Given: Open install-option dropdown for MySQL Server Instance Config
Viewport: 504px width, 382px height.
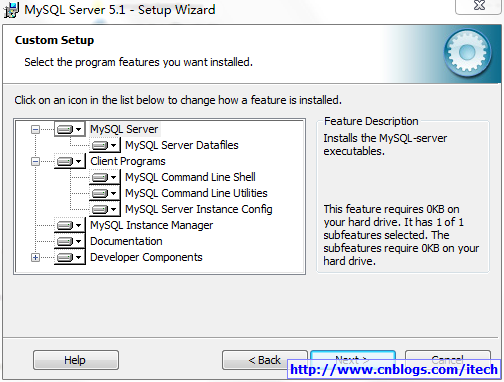Looking at the screenshot, I should tap(104, 209).
